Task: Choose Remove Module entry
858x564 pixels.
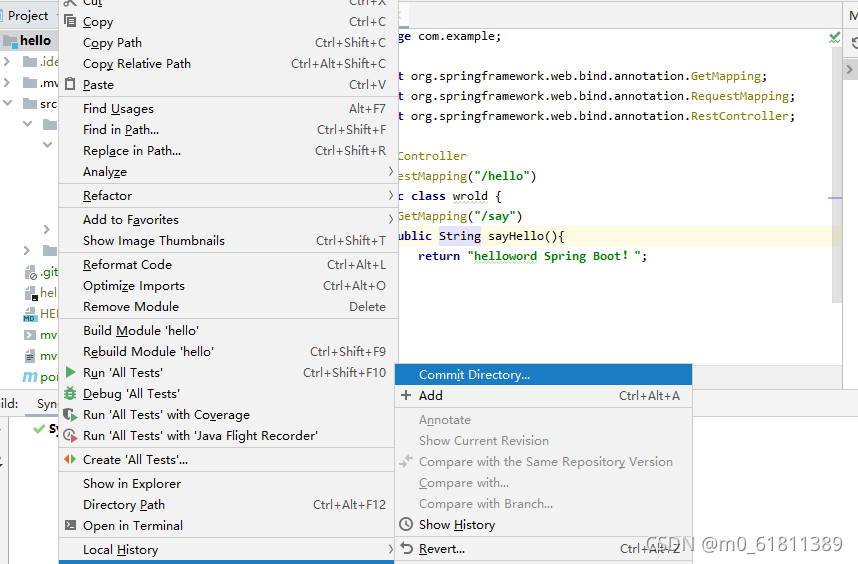Action: [x=228, y=306]
